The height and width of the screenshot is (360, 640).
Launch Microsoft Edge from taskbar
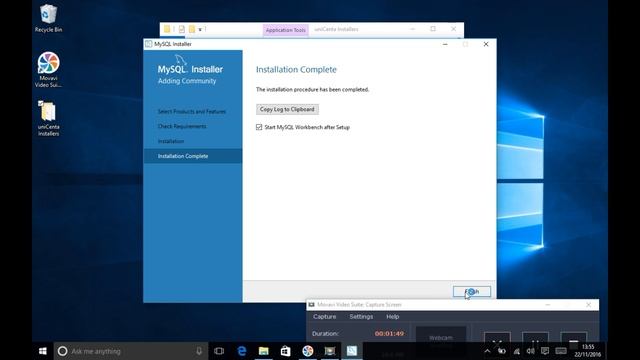(242, 351)
